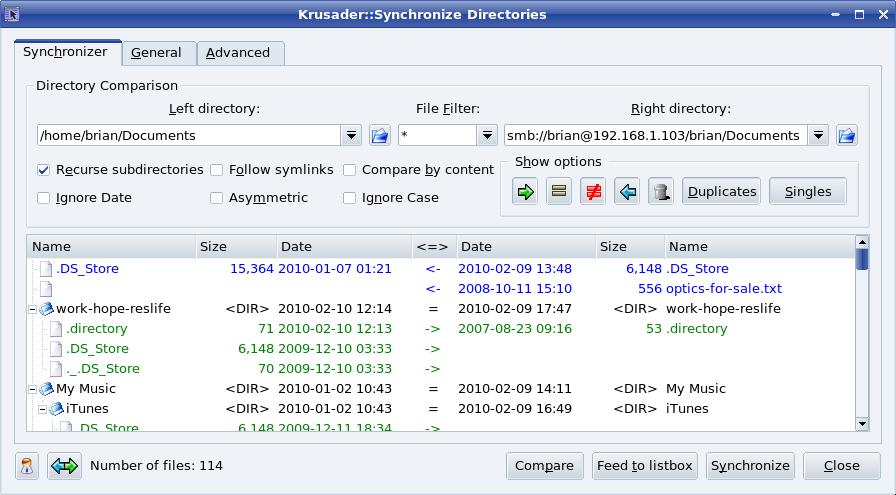896x495 pixels.
Task: Select the right-side .DS_Store entry
Action: 697,269
